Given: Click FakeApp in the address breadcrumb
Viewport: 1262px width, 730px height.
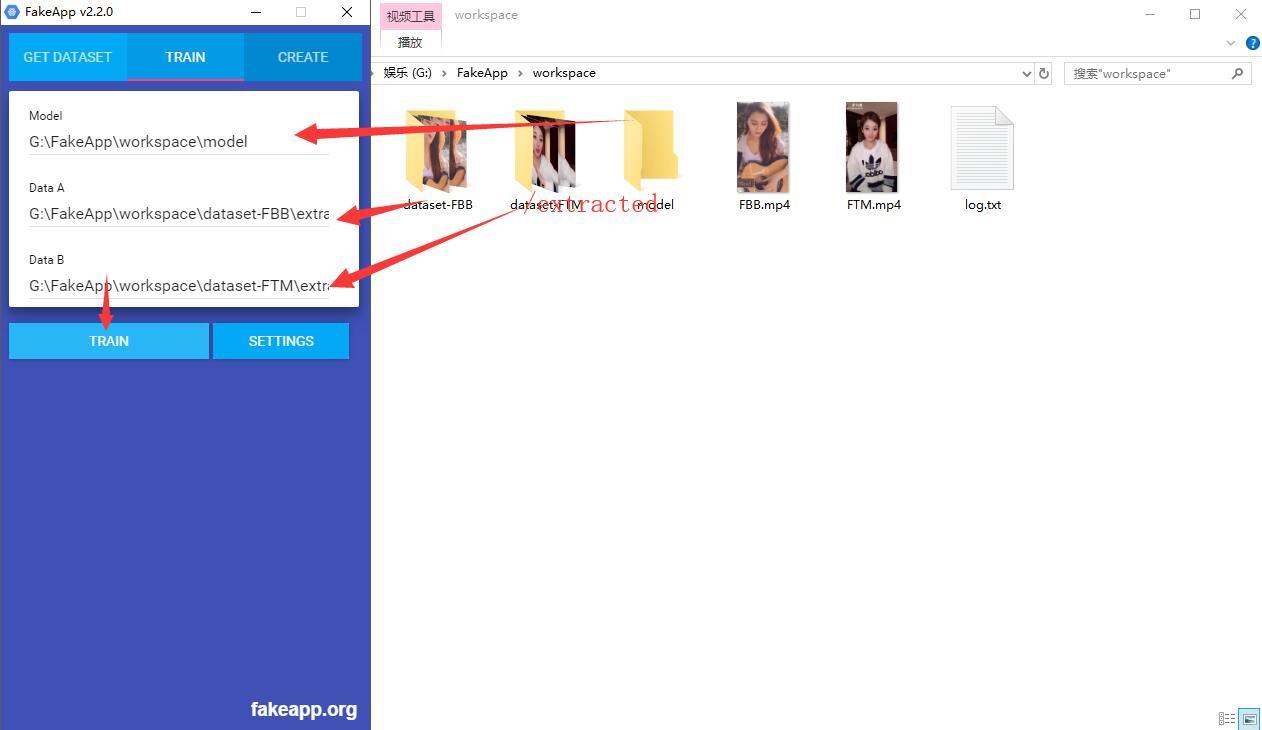Looking at the screenshot, I should tap(482, 73).
